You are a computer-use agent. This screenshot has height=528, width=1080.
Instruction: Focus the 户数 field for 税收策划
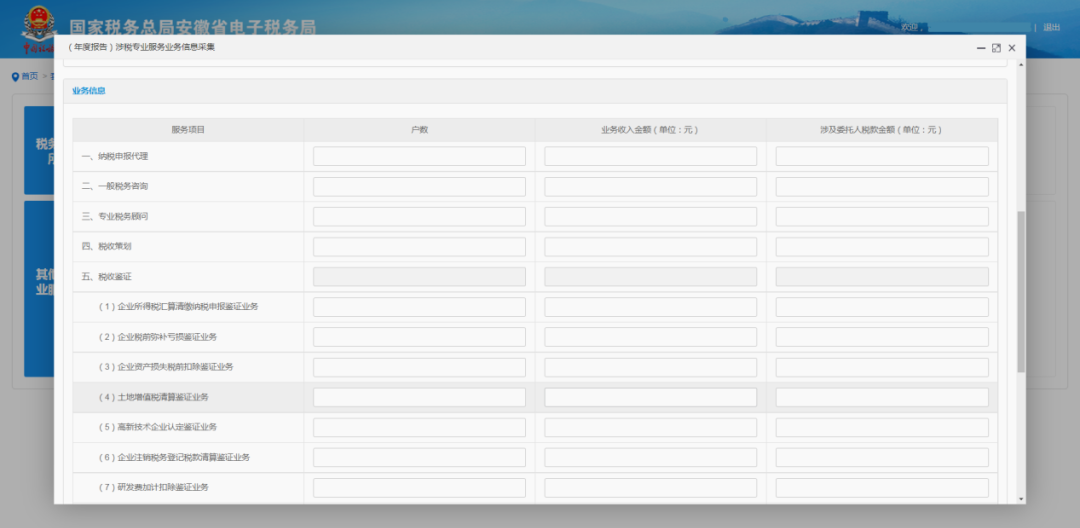point(419,247)
